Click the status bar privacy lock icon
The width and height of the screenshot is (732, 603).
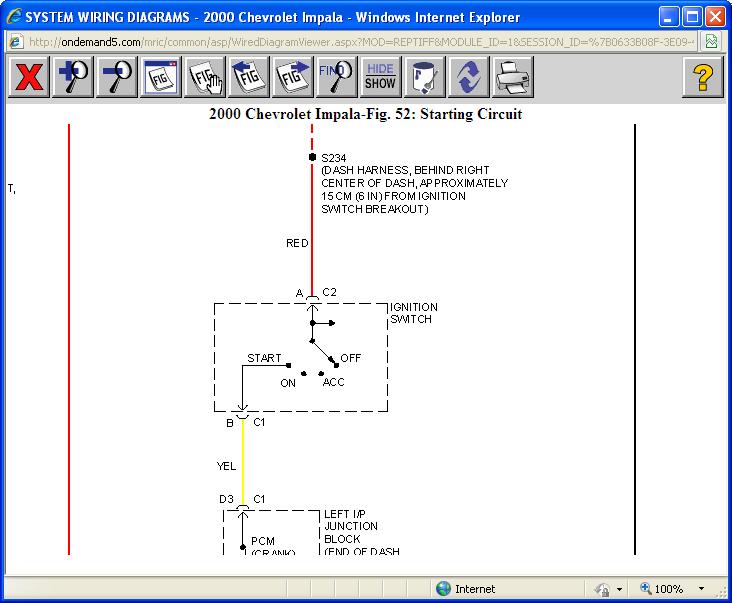pyautogui.click(x=603, y=589)
